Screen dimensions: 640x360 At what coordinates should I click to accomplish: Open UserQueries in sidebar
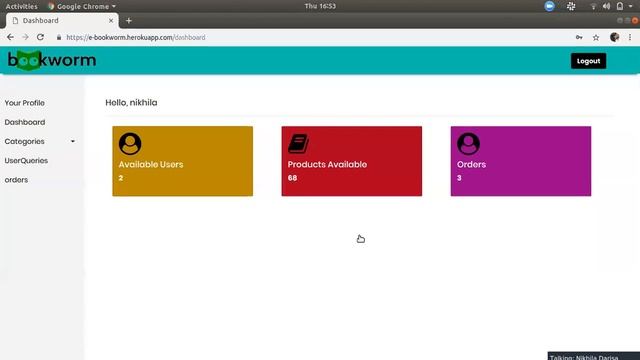(x=26, y=160)
